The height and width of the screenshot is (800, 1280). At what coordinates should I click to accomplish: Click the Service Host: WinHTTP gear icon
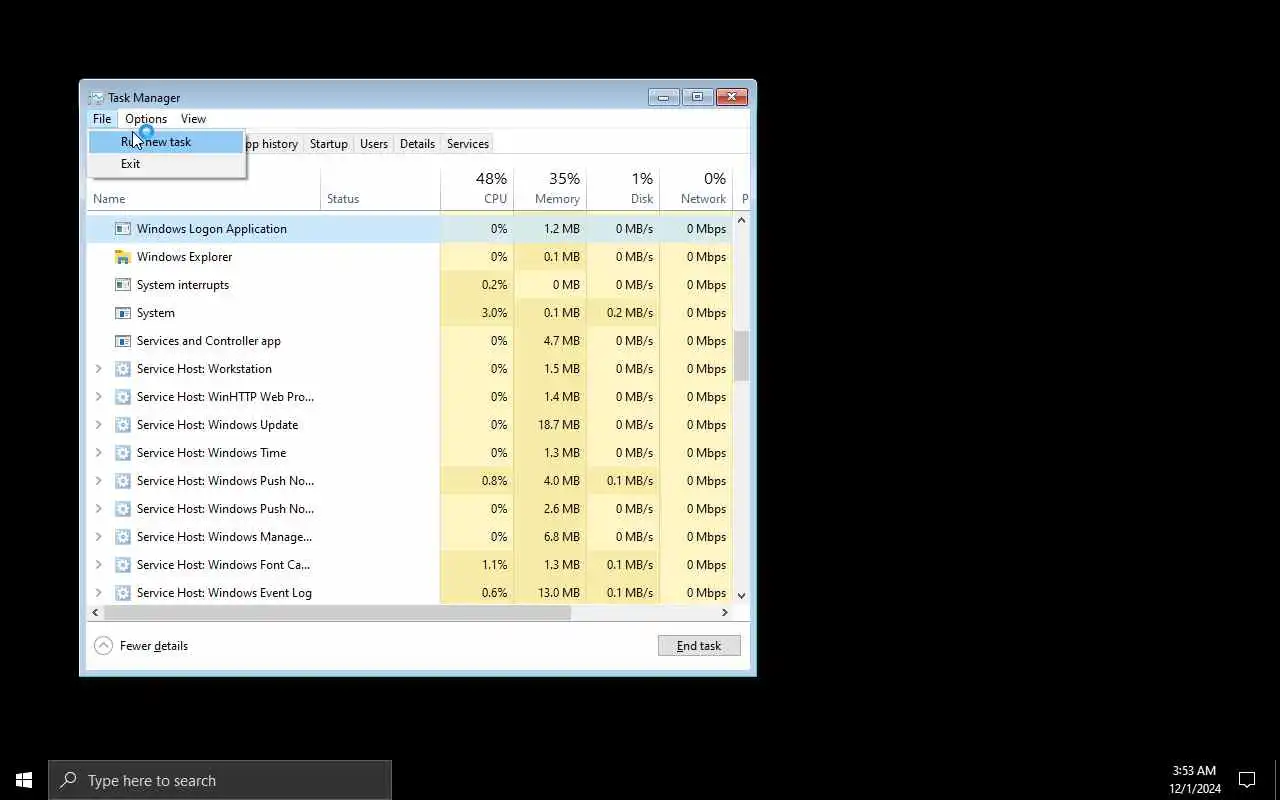[123, 397]
